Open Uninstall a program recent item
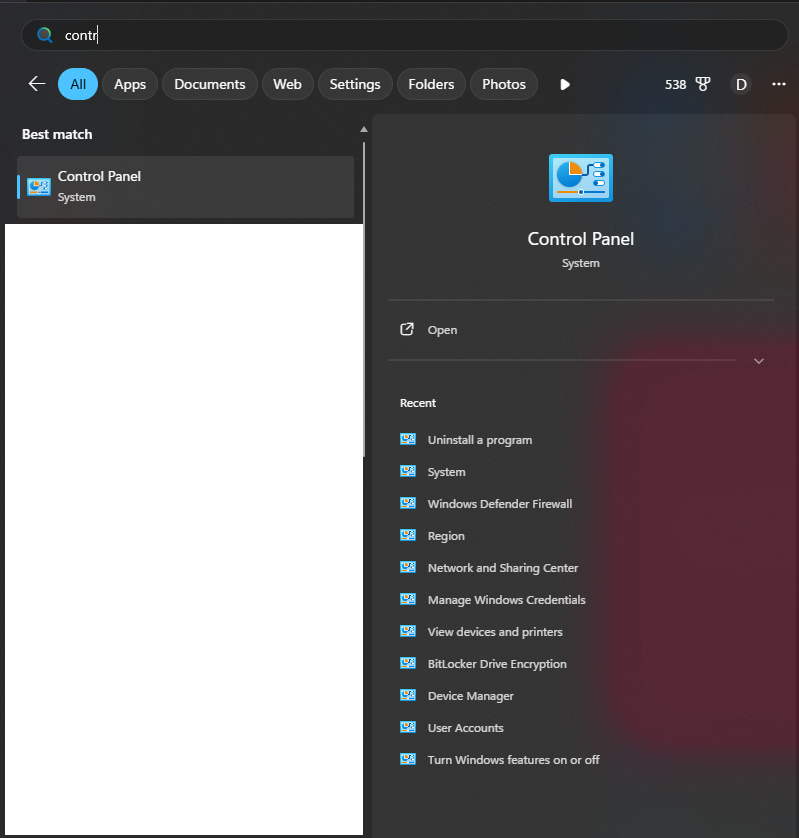The width and height of the screenshot is (799, 838). pos(479,440)
